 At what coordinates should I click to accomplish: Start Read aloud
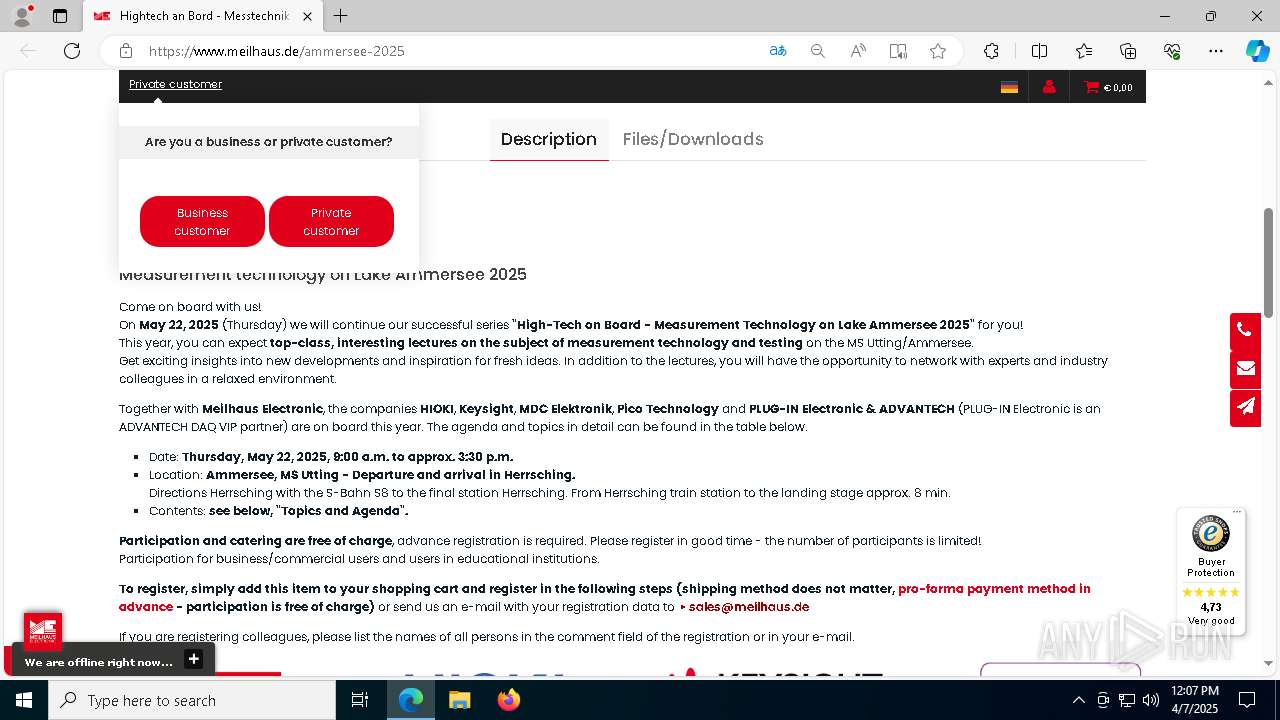click(858, 51)
